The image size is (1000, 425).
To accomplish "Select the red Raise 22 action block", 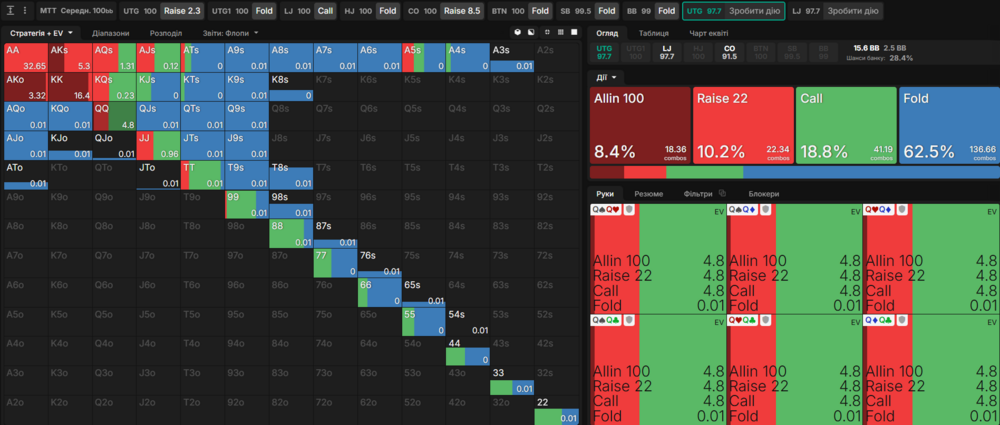I will [742, 125].
